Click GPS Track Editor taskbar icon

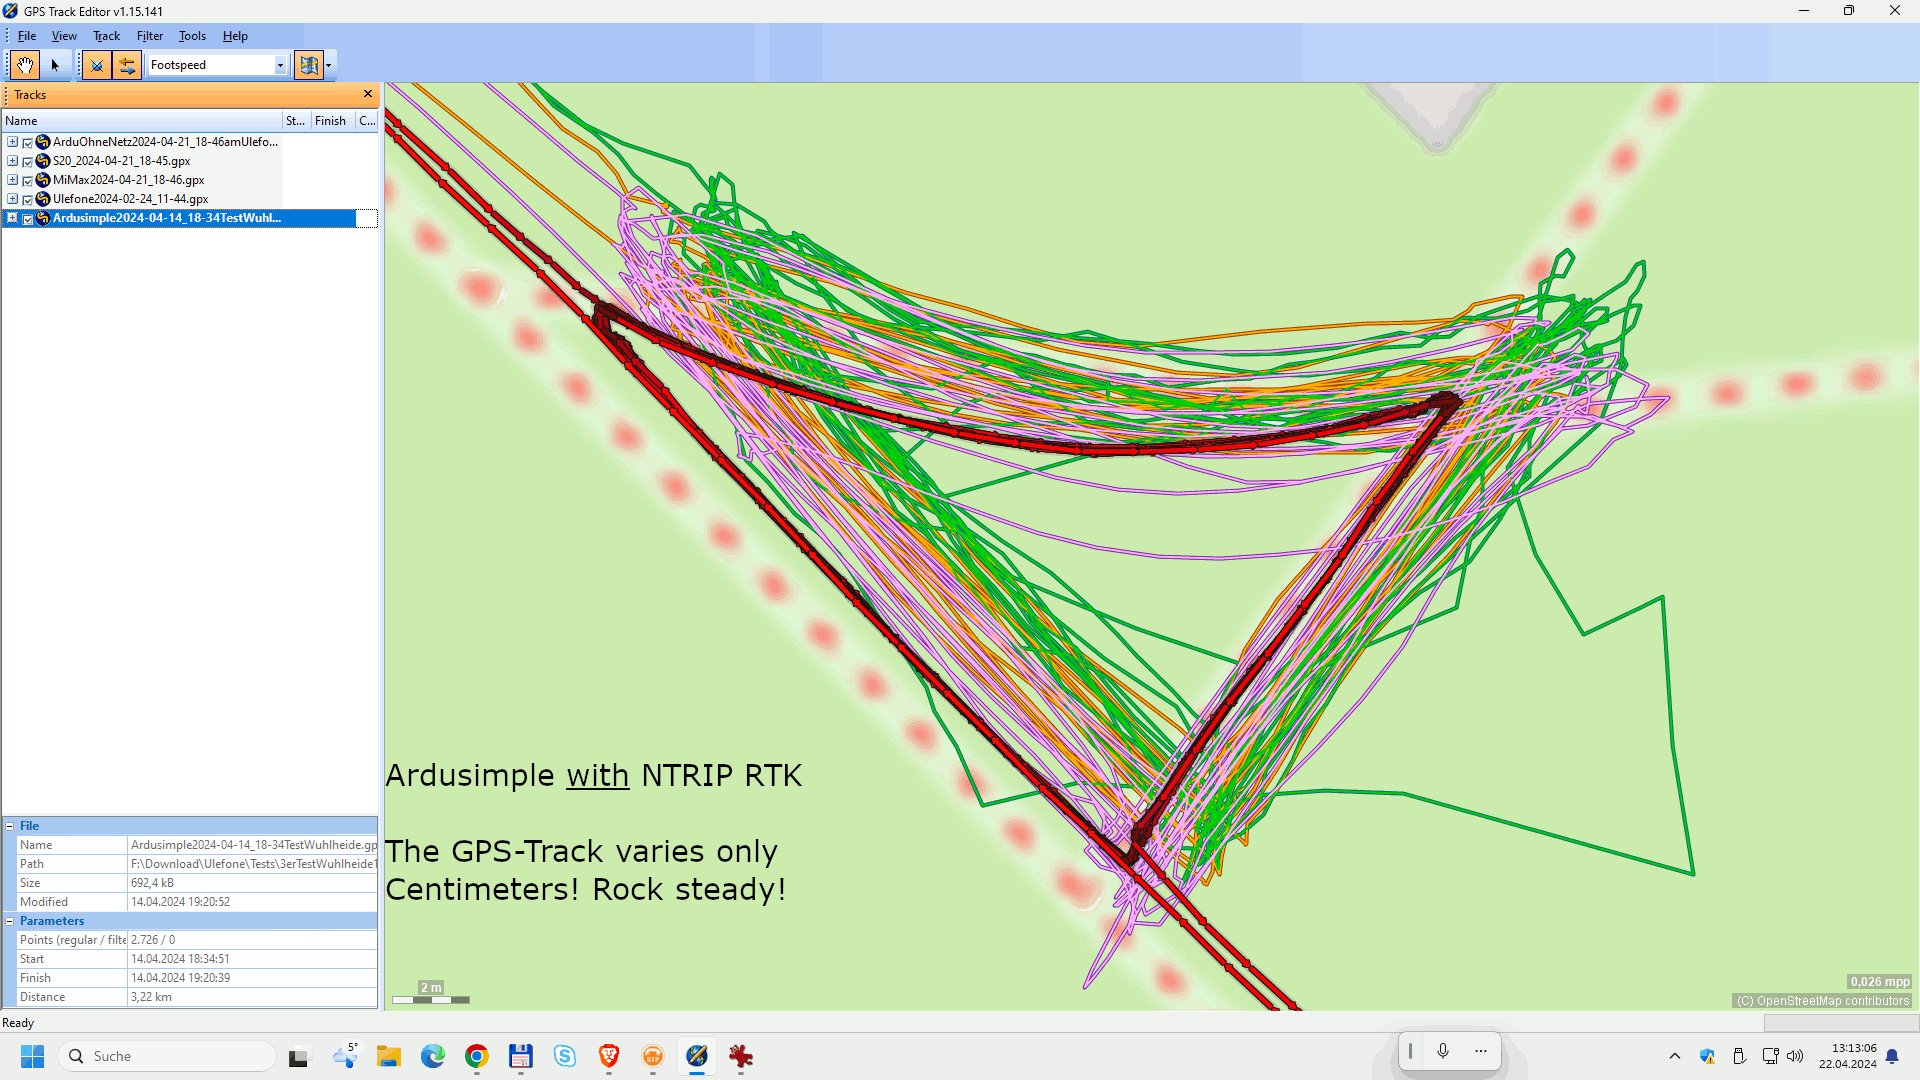(697, 1056)
